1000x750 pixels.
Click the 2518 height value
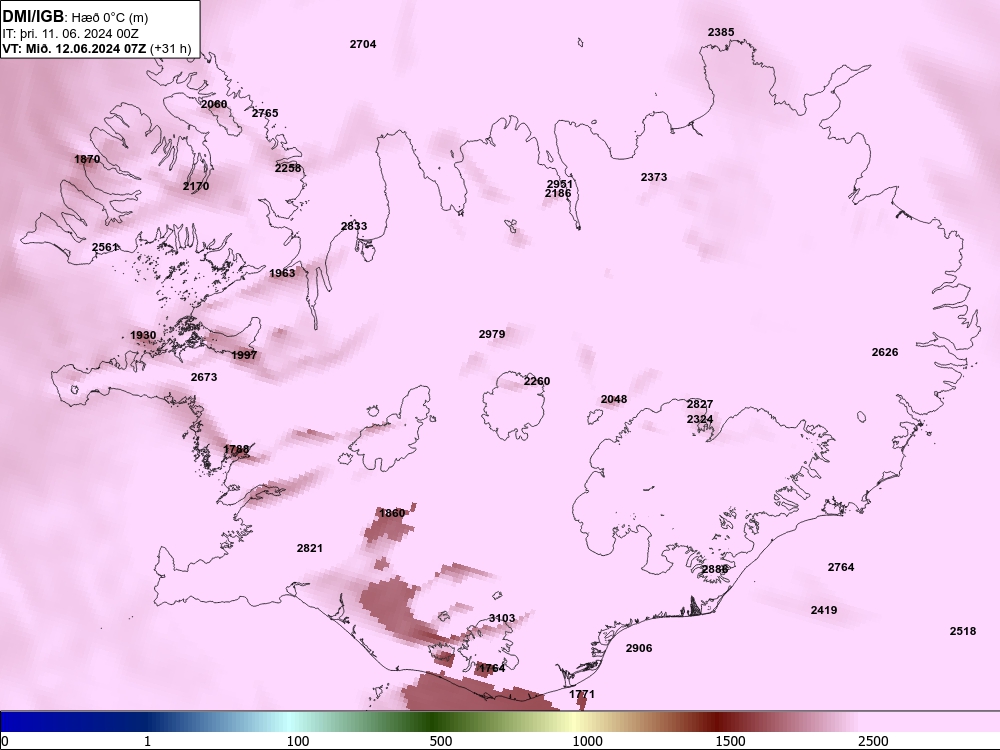pos(962,631)
